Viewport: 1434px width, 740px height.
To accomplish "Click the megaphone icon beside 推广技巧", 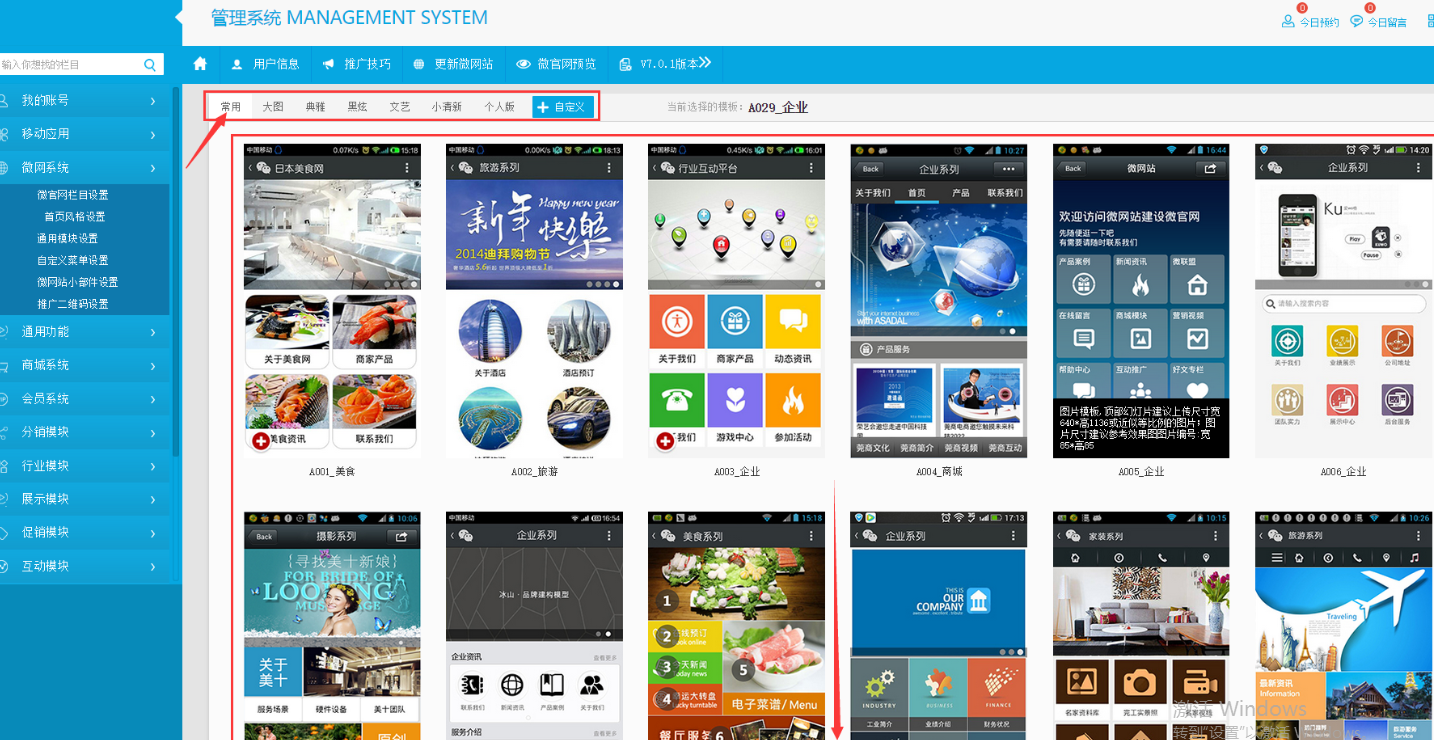I will 329,64.
